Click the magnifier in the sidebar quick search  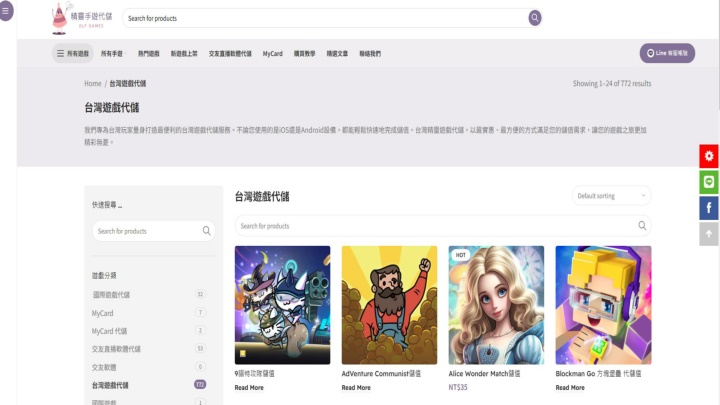click(x=207, y=231)
